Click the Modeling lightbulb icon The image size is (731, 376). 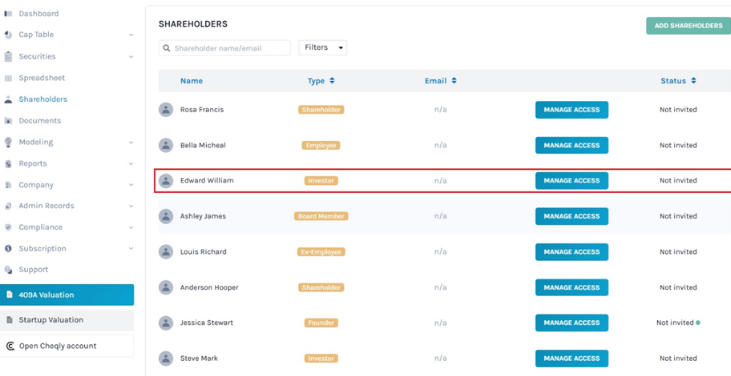coord(8,142)
